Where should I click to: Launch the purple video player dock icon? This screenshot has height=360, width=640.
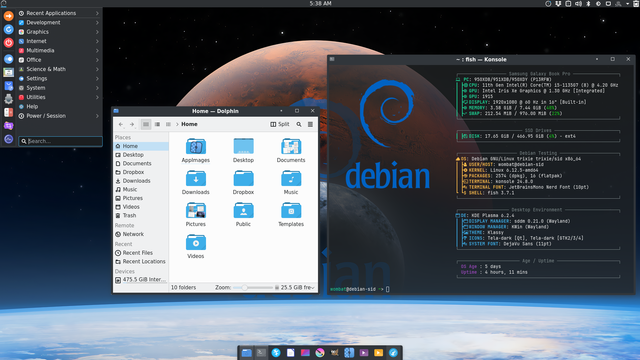364,353
